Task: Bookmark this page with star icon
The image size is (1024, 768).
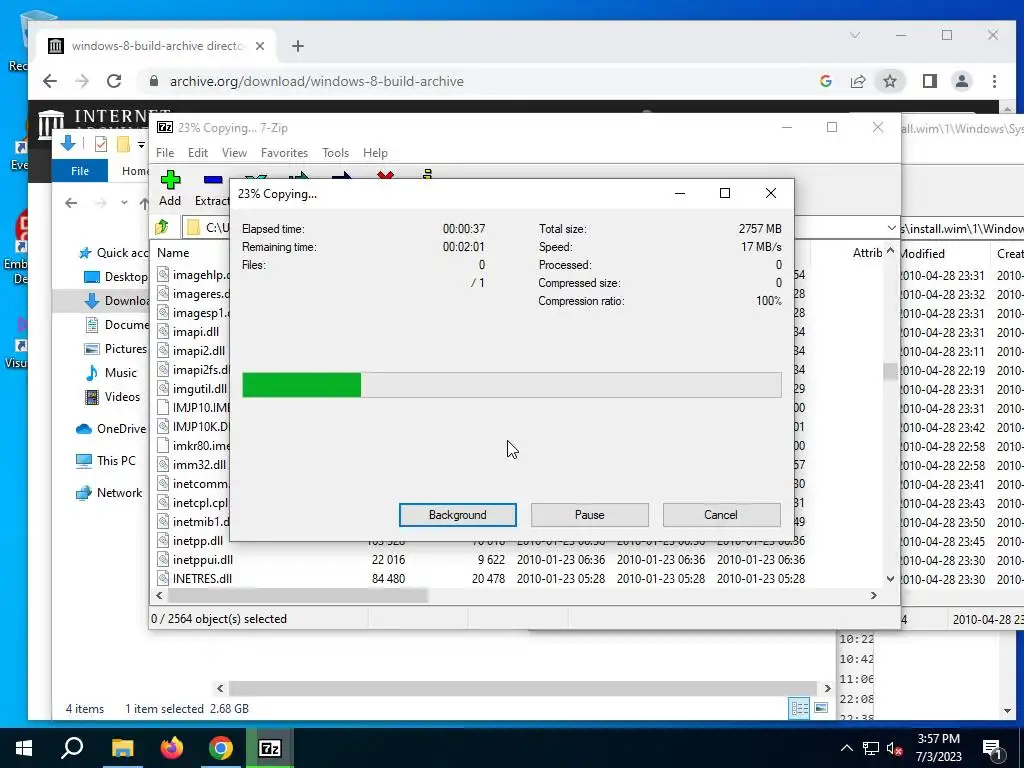Action: 889,81
